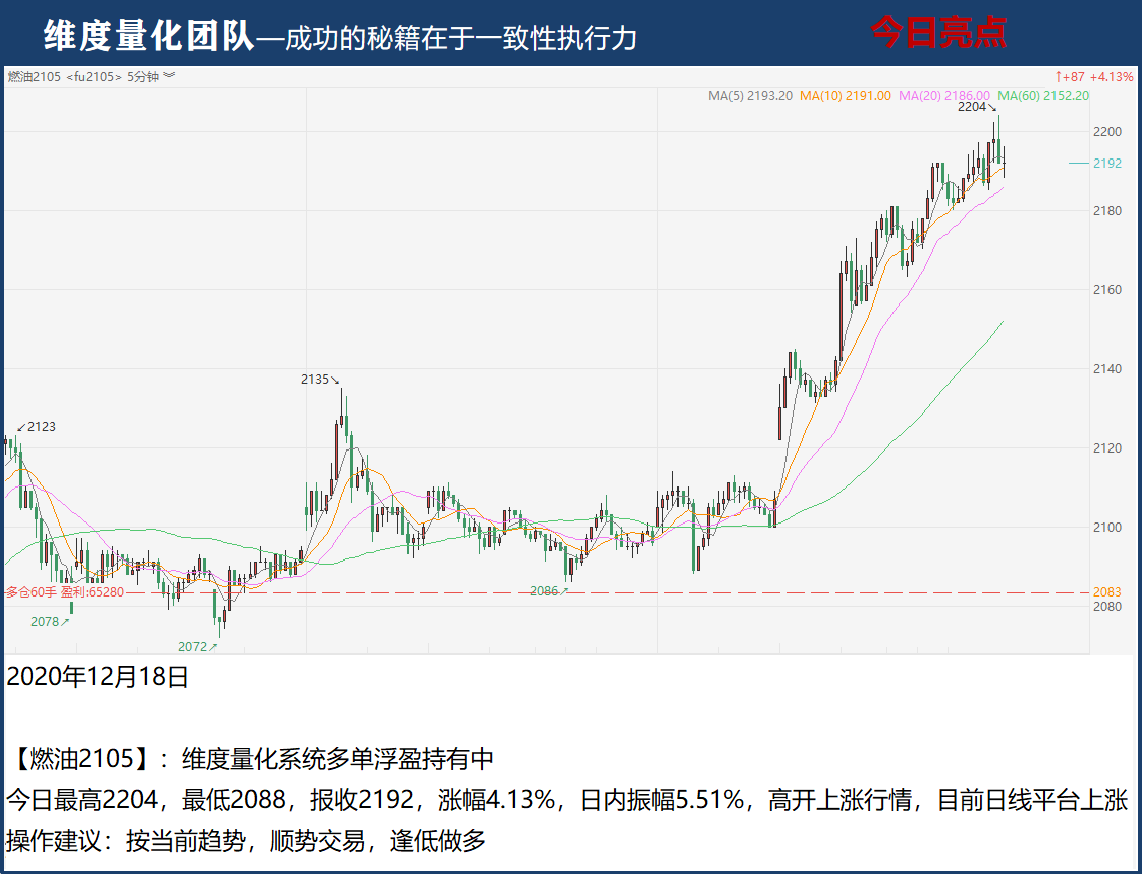Viewport: 1142px width, 874px height.
Task: Click the 2204 high price marker
Action: click(972, 106)
